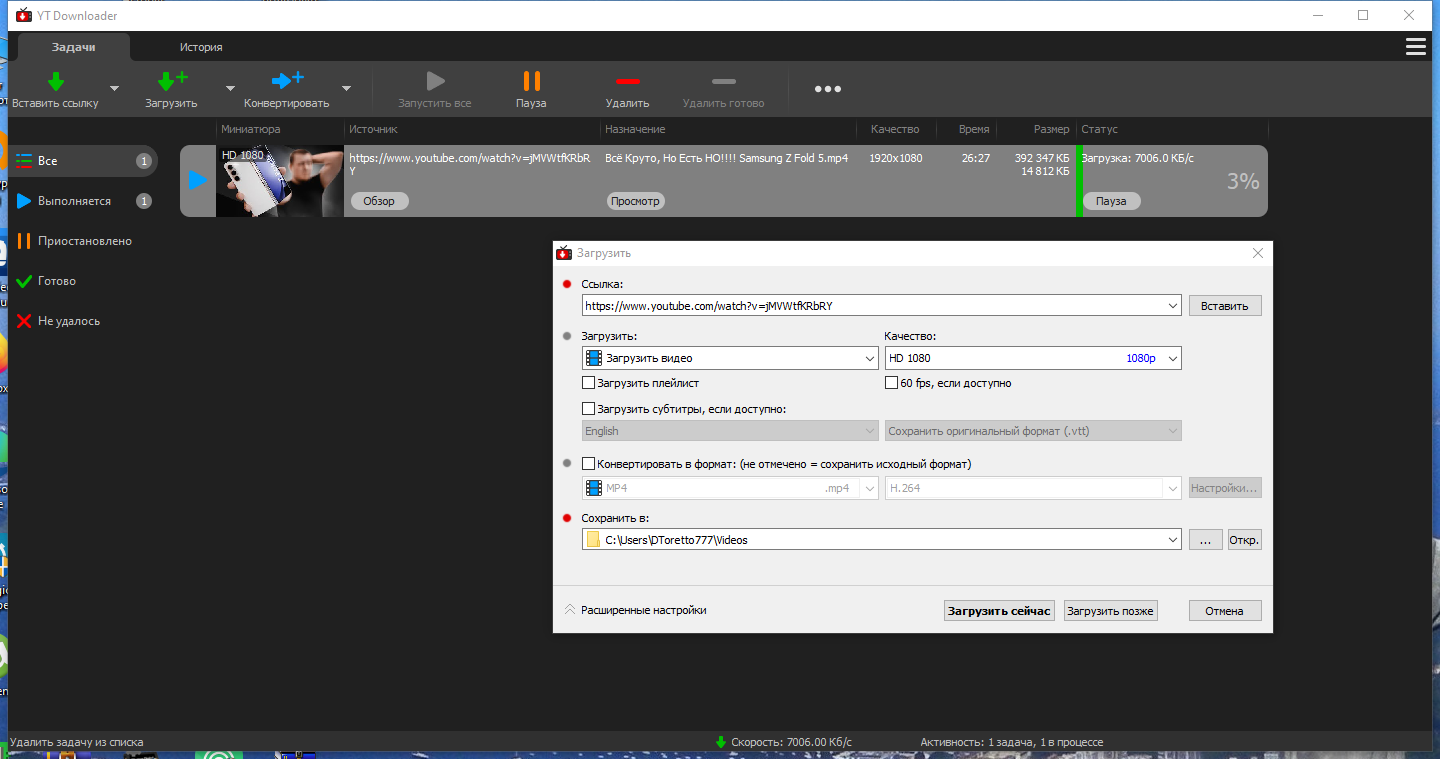The width and height of the screenshot is (1440, 759).
Task: Click the Размер column header
Action: [1051, 129]
